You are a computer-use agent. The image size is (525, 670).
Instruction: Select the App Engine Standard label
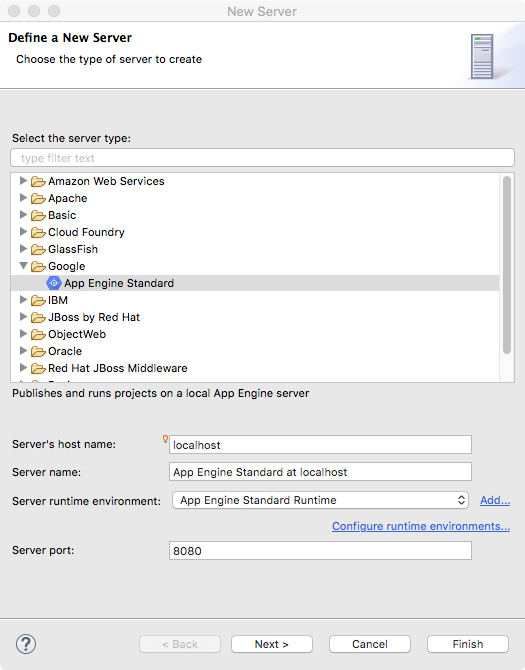pyautogui.click(x=119, y=283)
